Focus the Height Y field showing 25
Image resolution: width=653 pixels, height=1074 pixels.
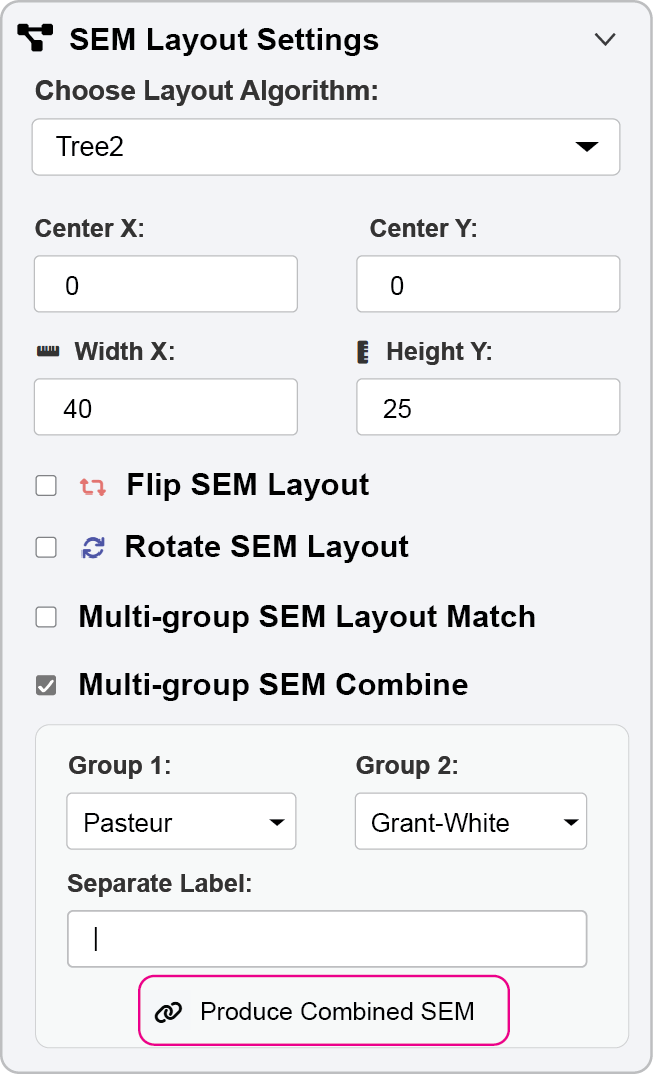coord(488,408)
